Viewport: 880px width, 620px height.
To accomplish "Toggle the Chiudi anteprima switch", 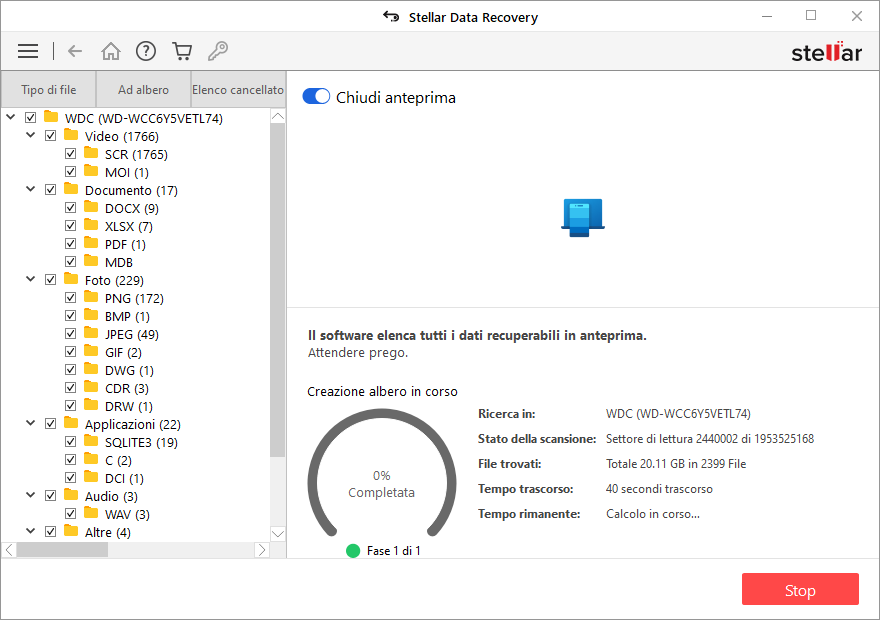I will (x=316, y=97).
